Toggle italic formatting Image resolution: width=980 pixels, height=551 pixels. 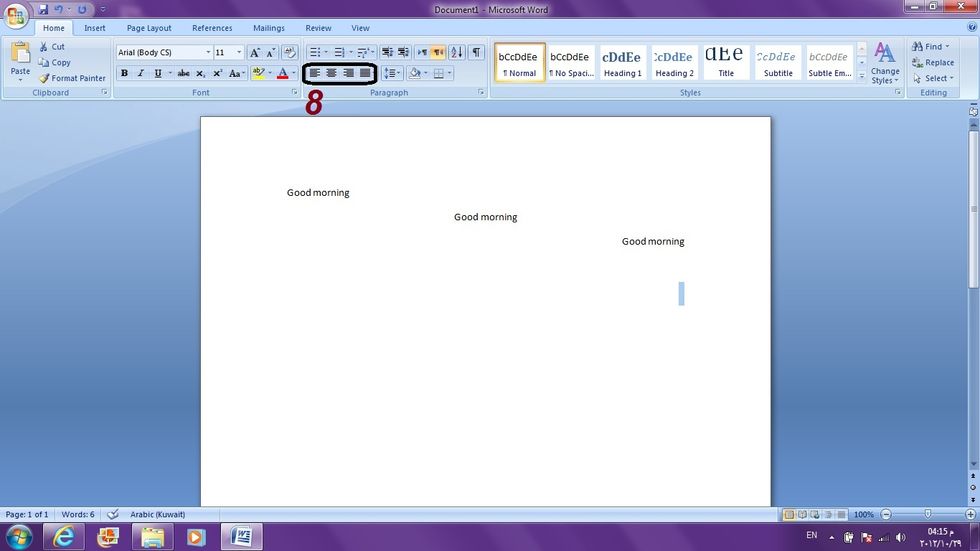coord(140,73)
